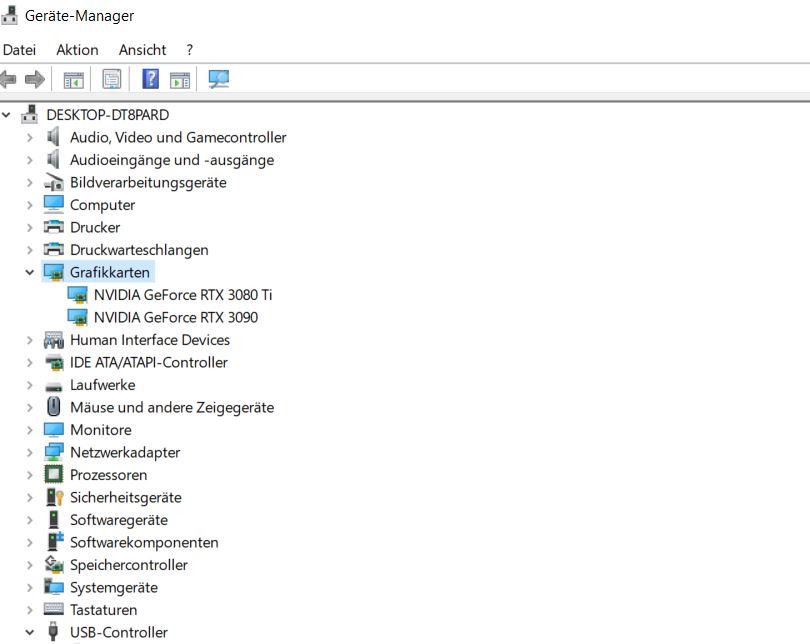Open the Datei menu
This screenshot has width=810, height=644.
pos(19,50)
